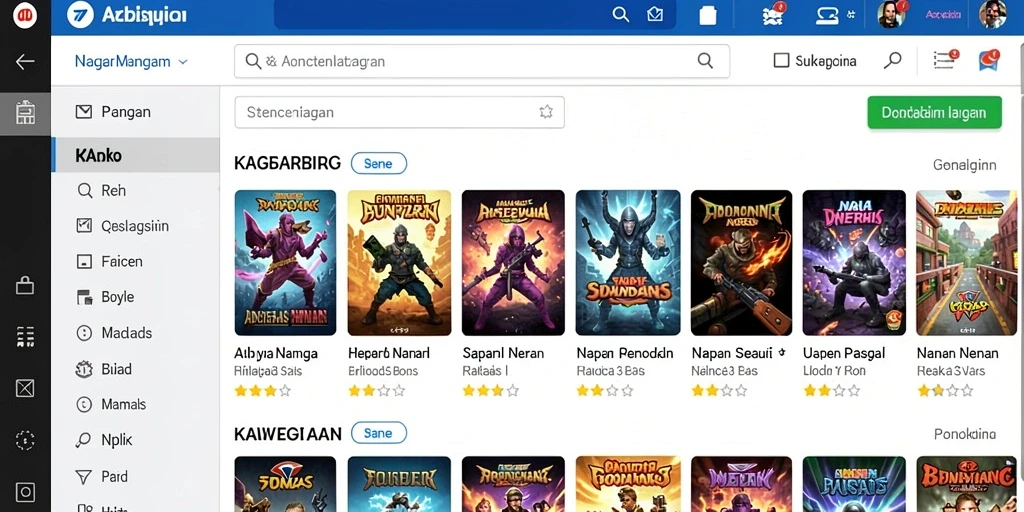Open the Genalginn link
The width and height of the screenshot is (1024, 512).
pyautogui.click(x=965, y=165)
